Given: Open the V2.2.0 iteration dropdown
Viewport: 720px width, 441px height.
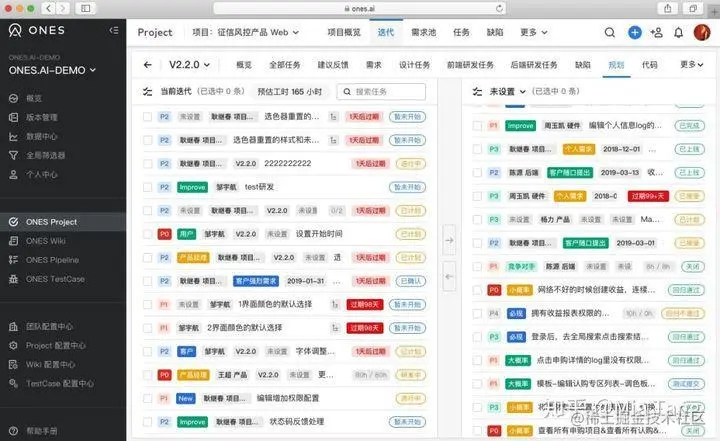Looking at the screenshot, I should (x=189, y=65).
